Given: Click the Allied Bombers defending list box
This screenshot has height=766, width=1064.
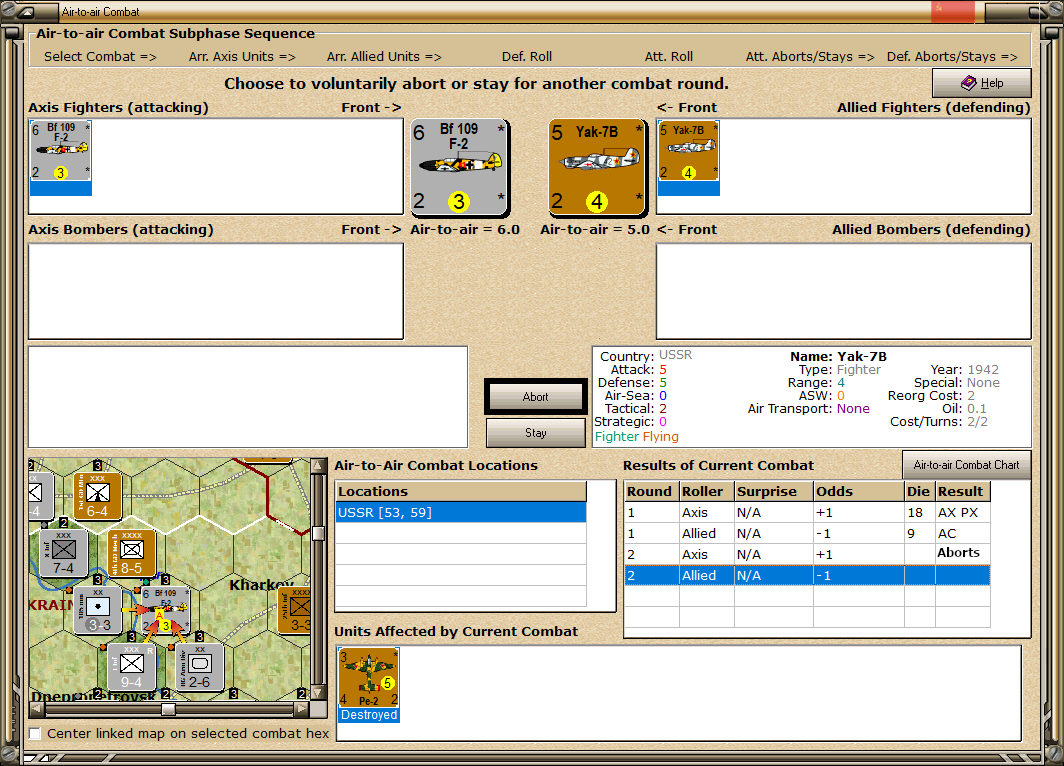Looking at the screenshot, I should pyautogui.click(x=843, y=291).
